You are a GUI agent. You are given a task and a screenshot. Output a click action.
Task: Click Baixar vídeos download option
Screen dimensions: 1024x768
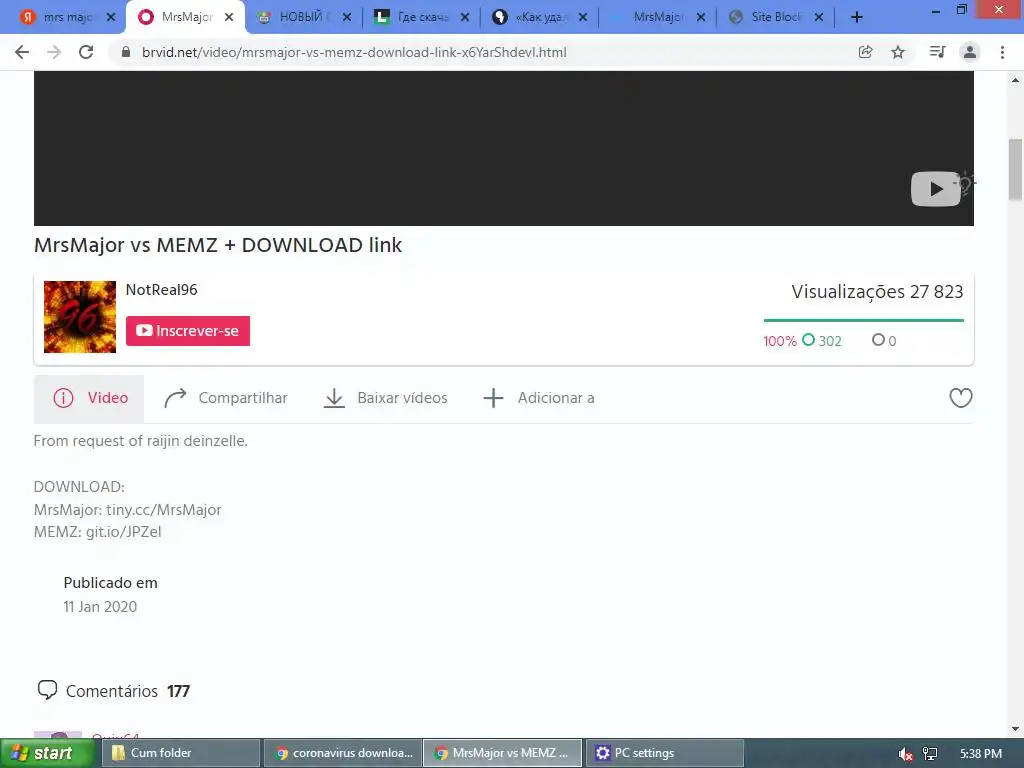tap(385, 398)
